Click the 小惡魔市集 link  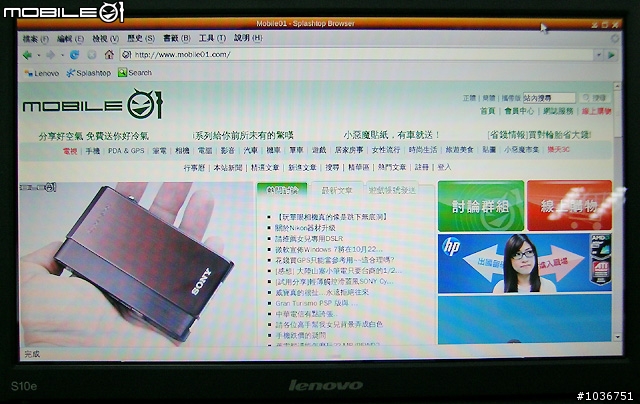click(x=522, y=150)
